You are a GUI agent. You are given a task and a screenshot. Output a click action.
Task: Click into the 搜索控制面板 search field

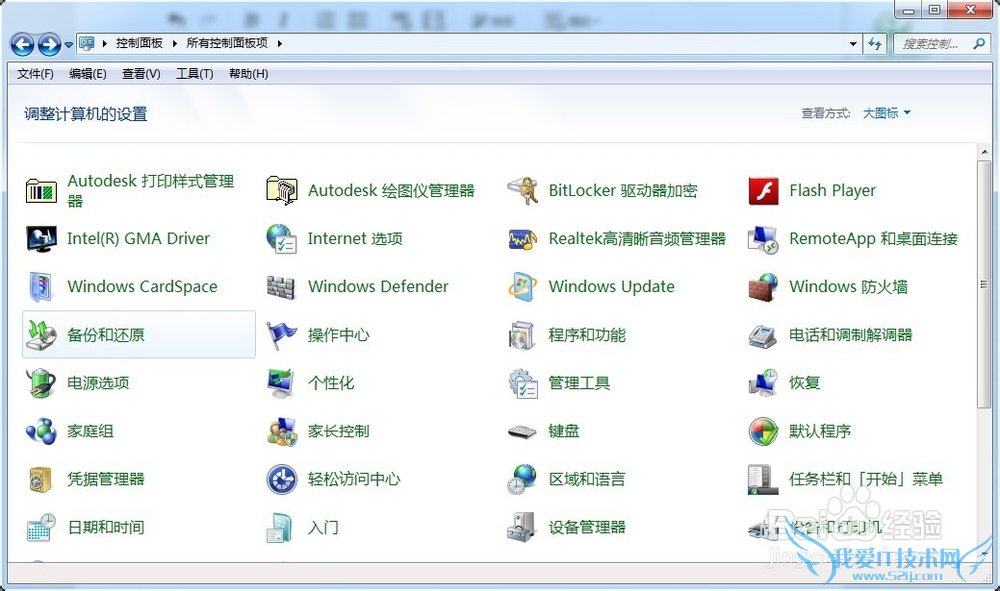930,44
